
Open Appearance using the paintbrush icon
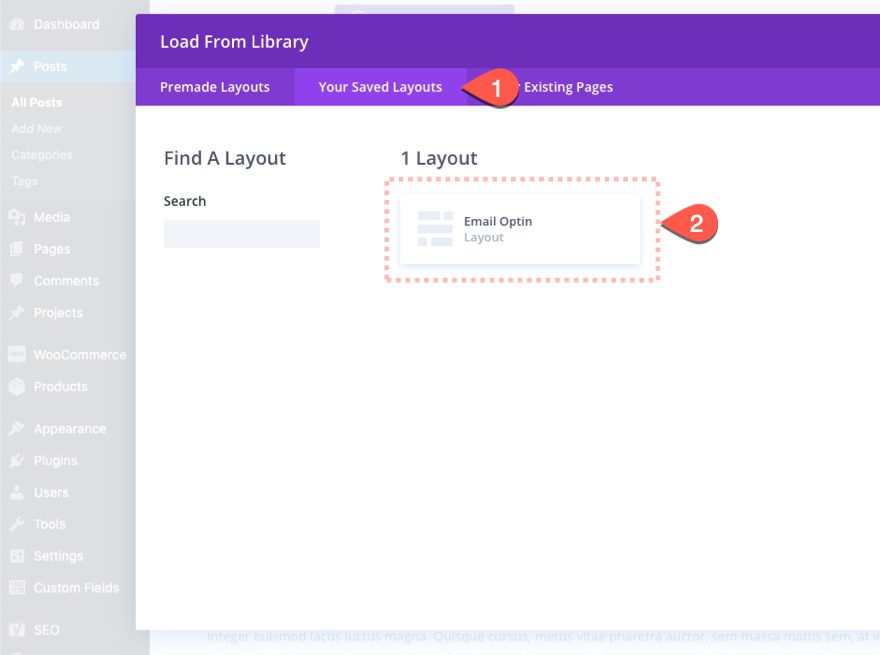point(16,428)
